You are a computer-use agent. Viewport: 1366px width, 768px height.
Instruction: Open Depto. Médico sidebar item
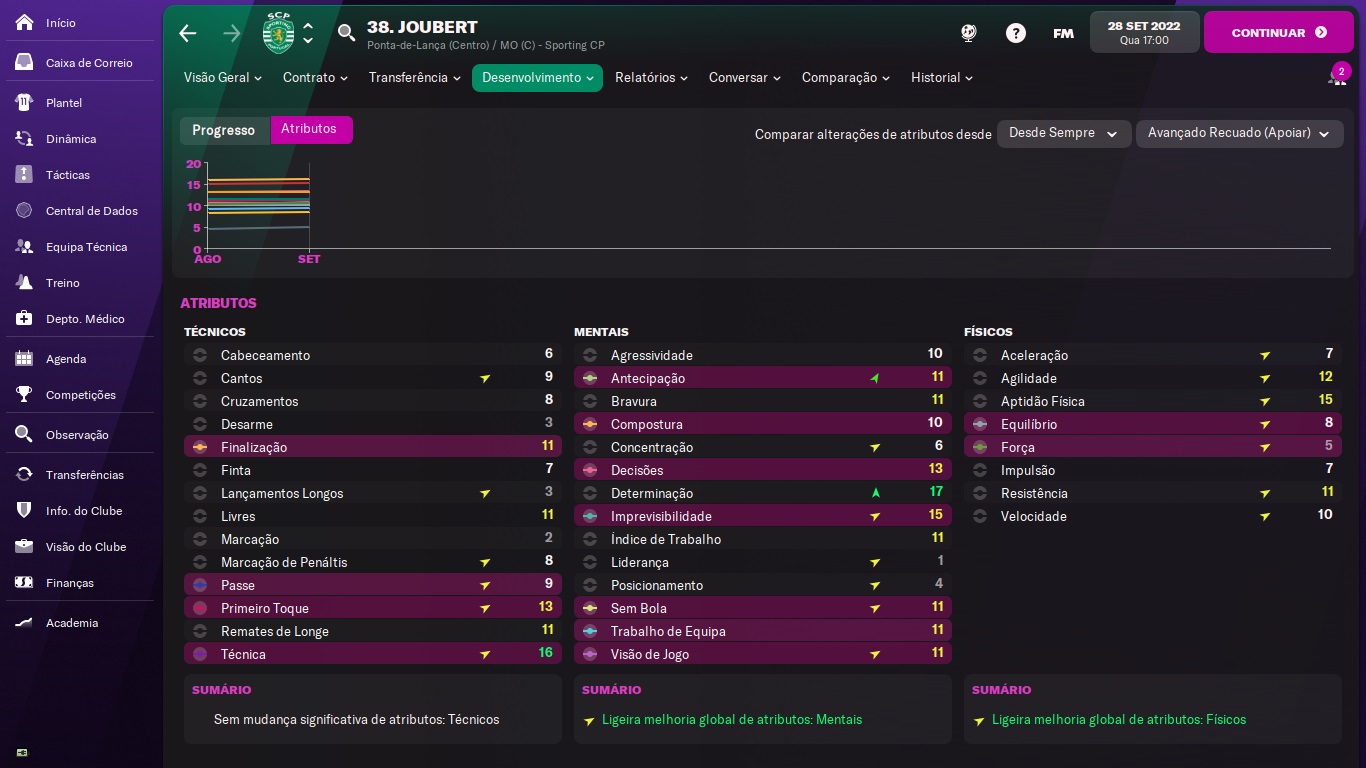pos(85,319)
